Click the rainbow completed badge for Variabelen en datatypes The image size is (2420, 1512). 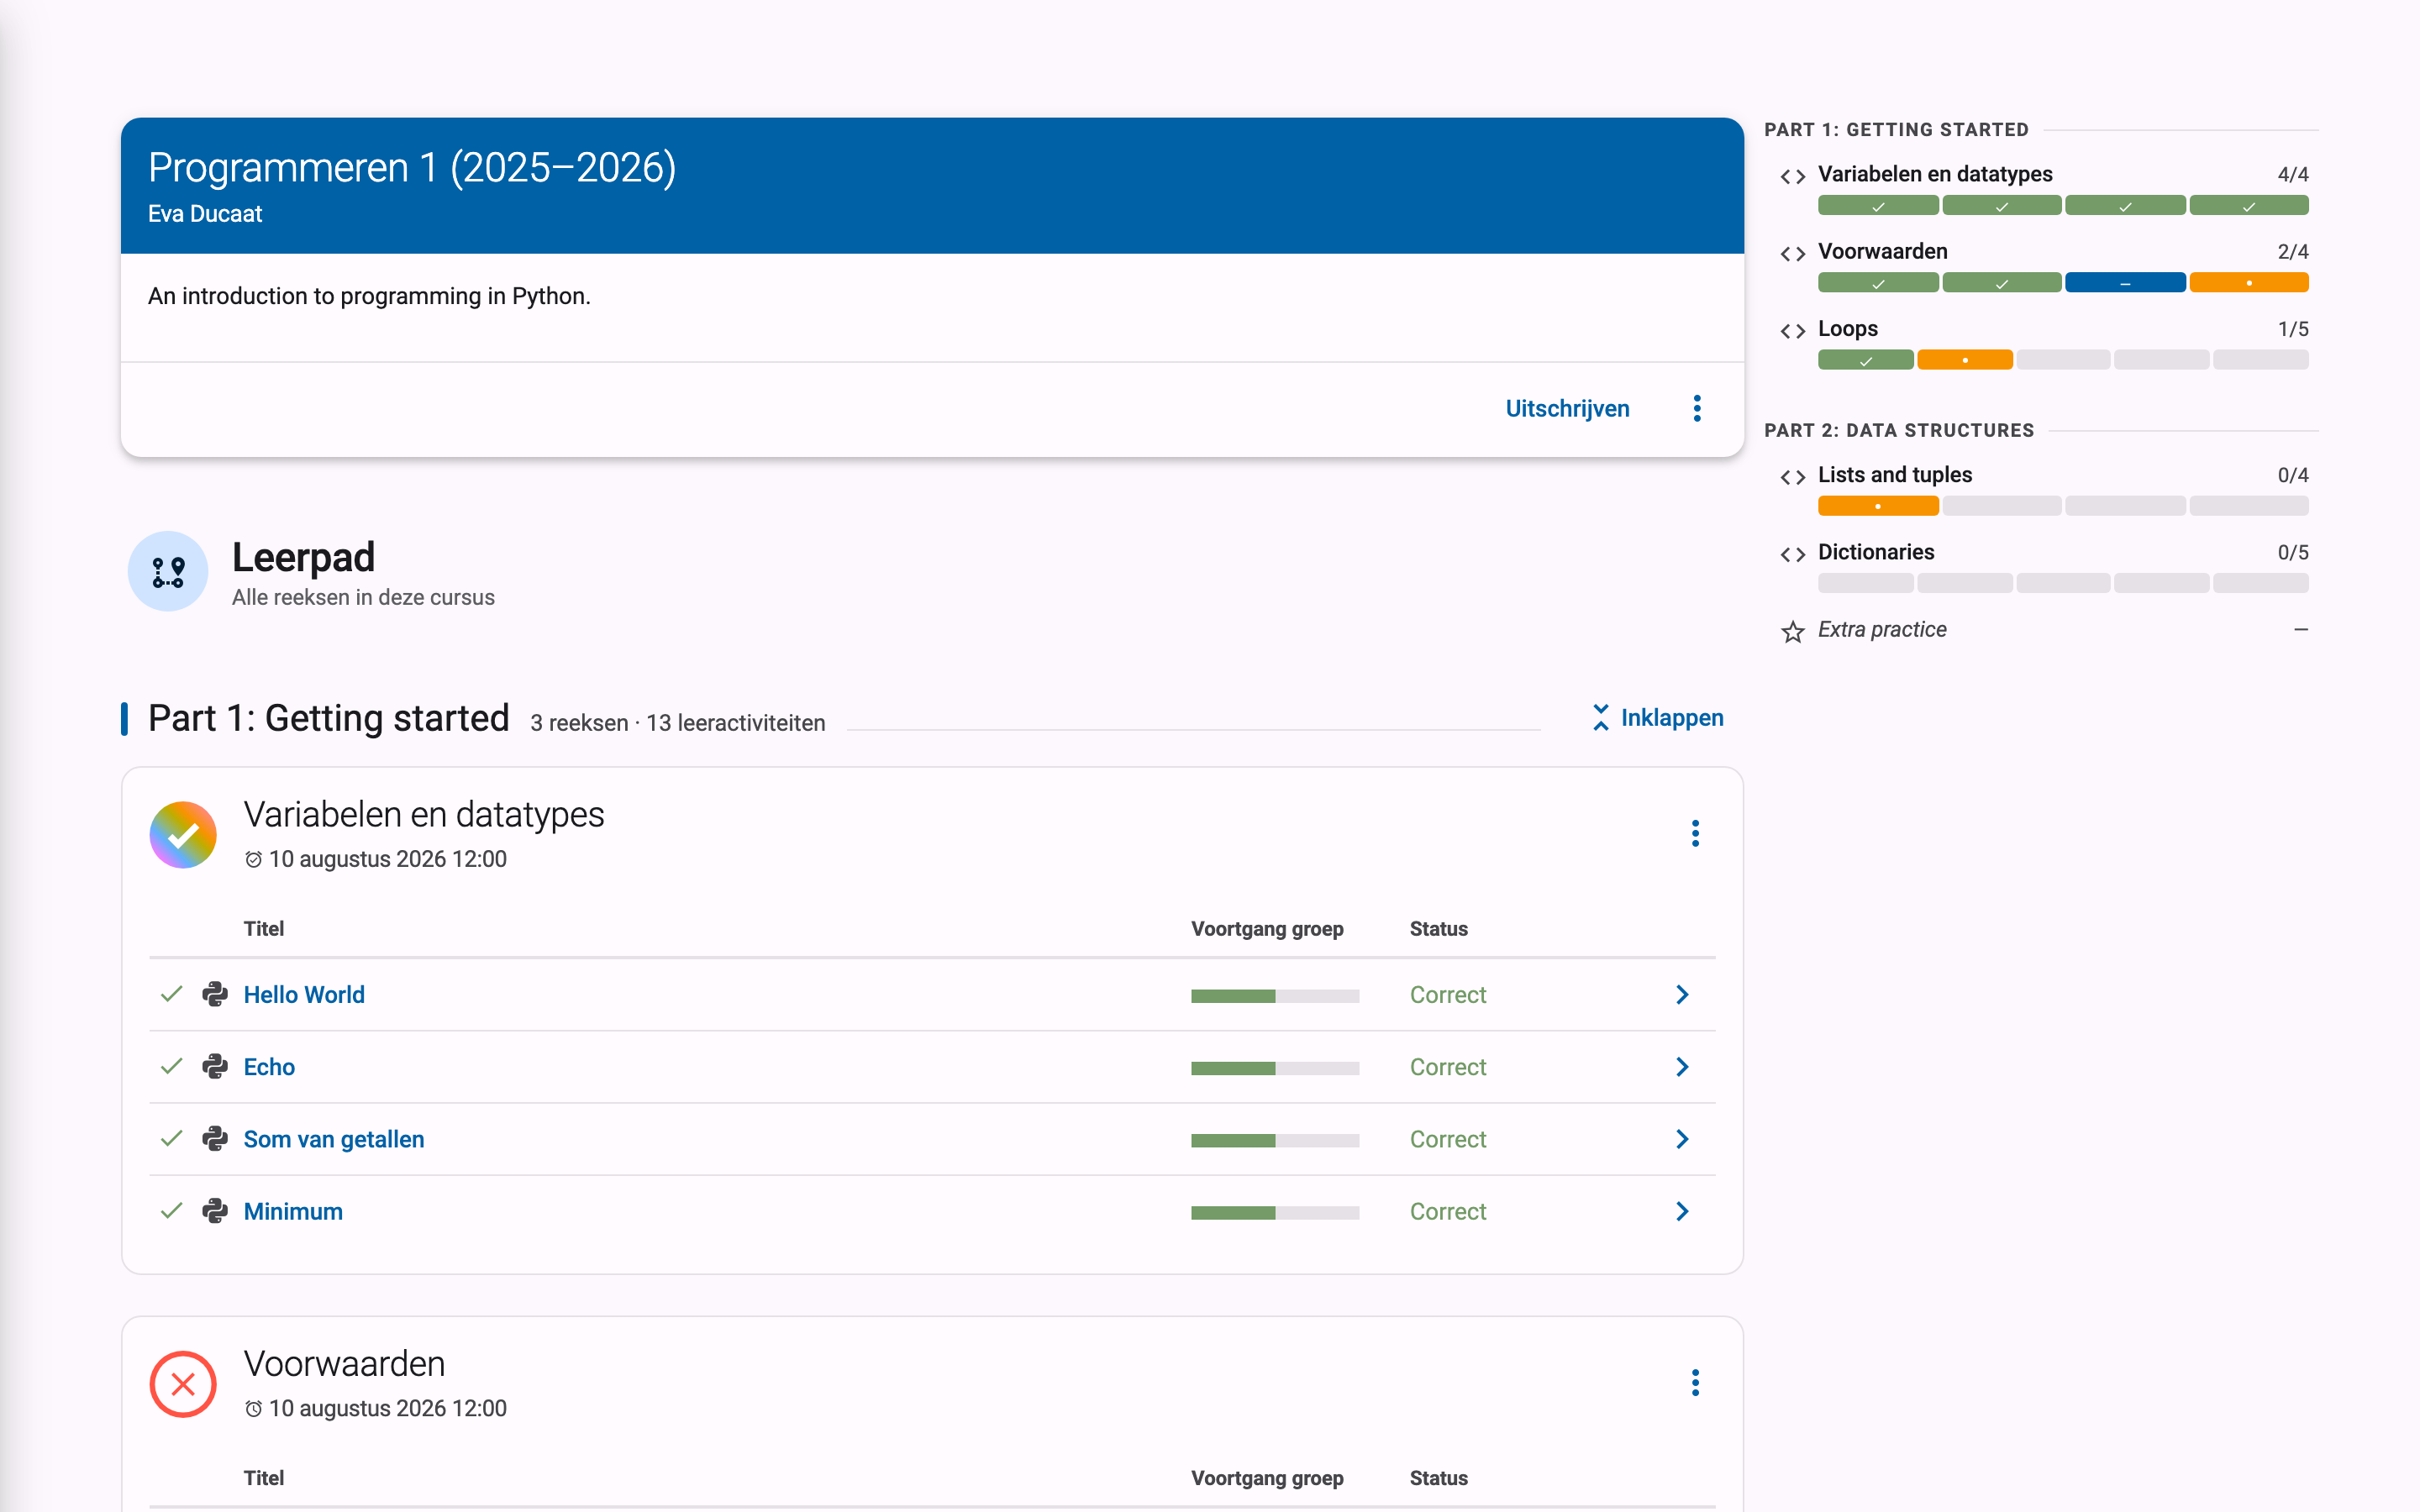click(183, 835)
